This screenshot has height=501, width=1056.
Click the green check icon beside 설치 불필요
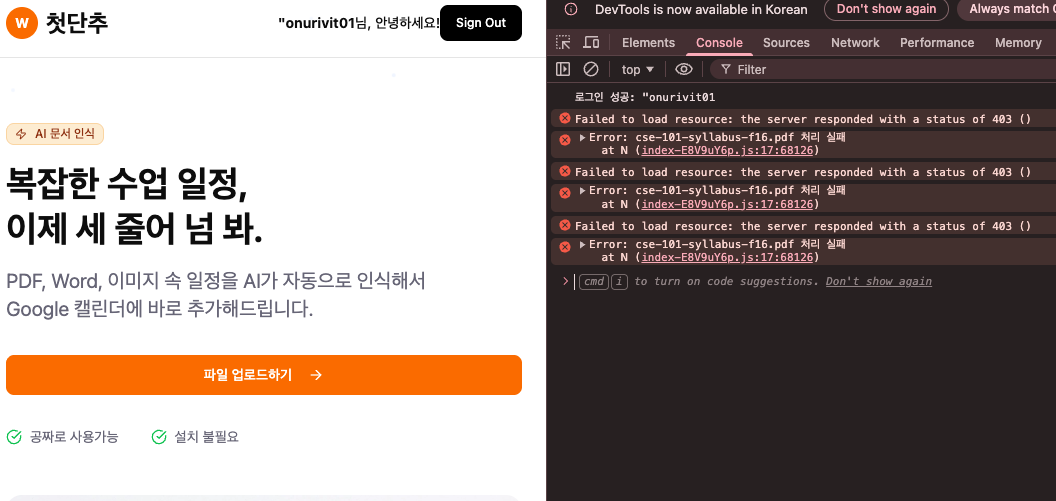coord(159,438)
